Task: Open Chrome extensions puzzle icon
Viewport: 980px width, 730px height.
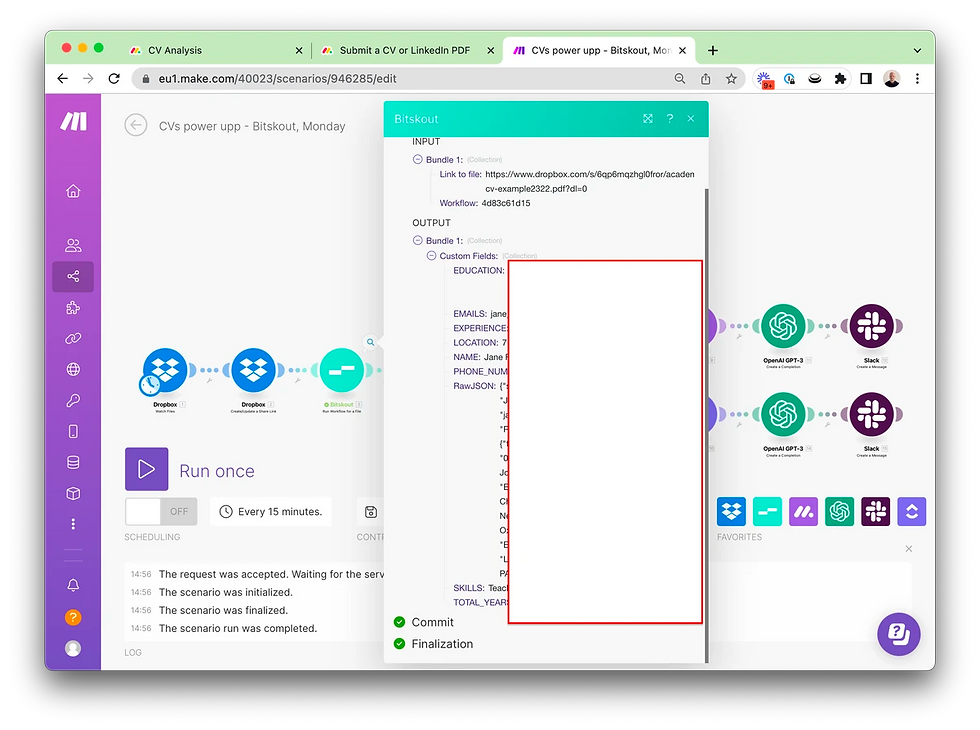Action: (840, 79)
